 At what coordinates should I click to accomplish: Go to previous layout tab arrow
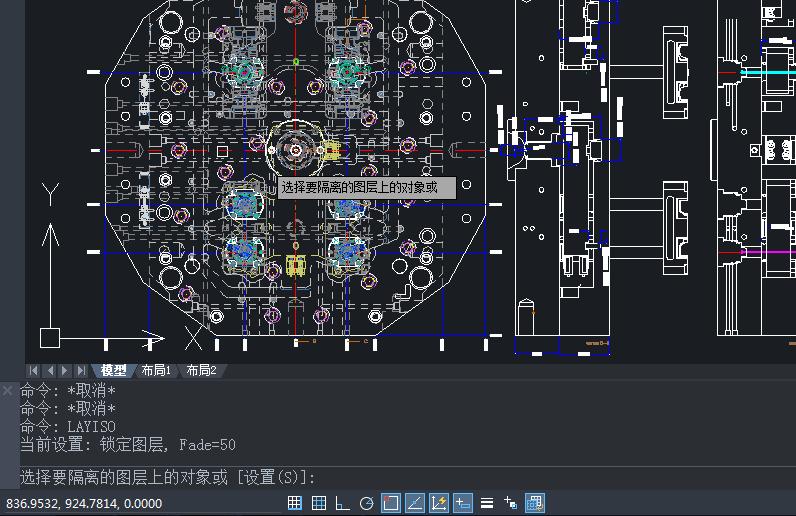click(50, 371)
